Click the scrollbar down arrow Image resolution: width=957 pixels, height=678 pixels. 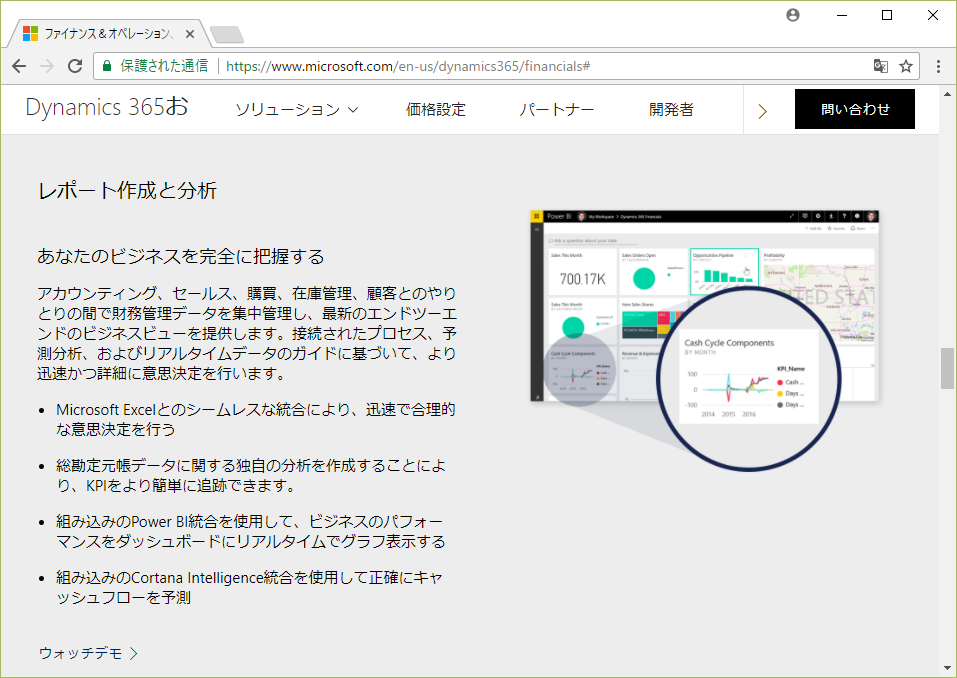947,668
